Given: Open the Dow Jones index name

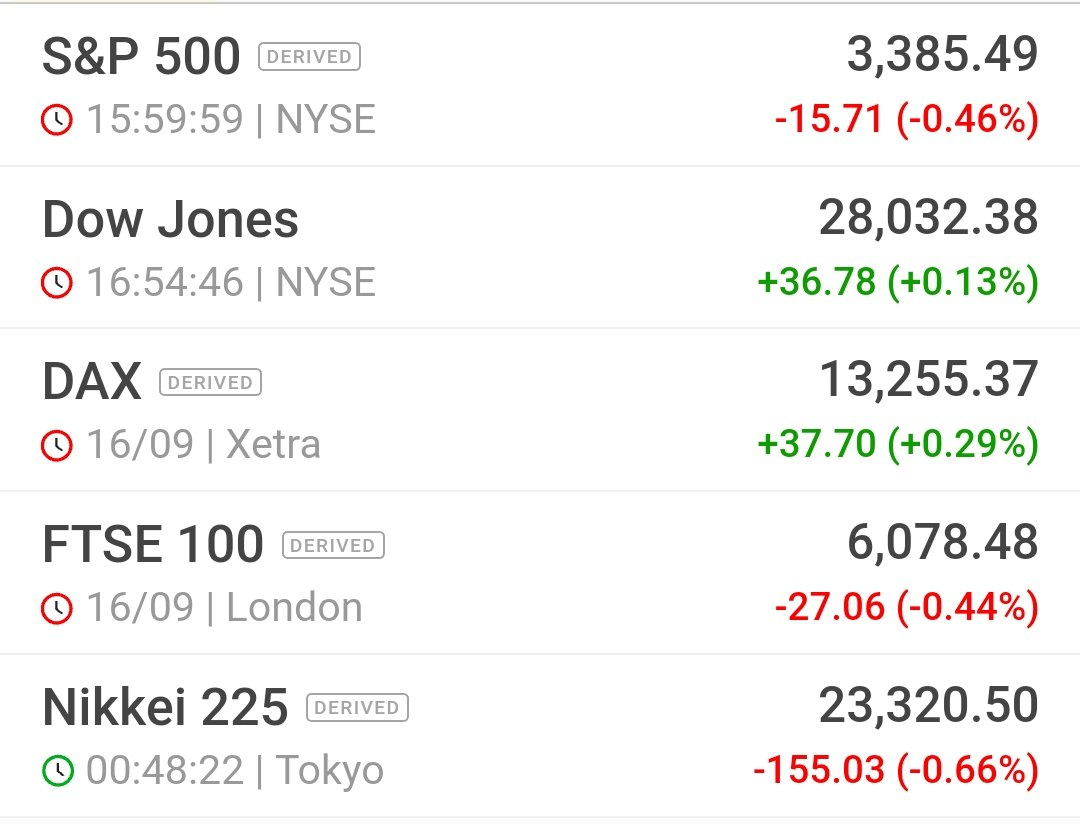Looking at the screenshot, I should click(x=170, y=219).
